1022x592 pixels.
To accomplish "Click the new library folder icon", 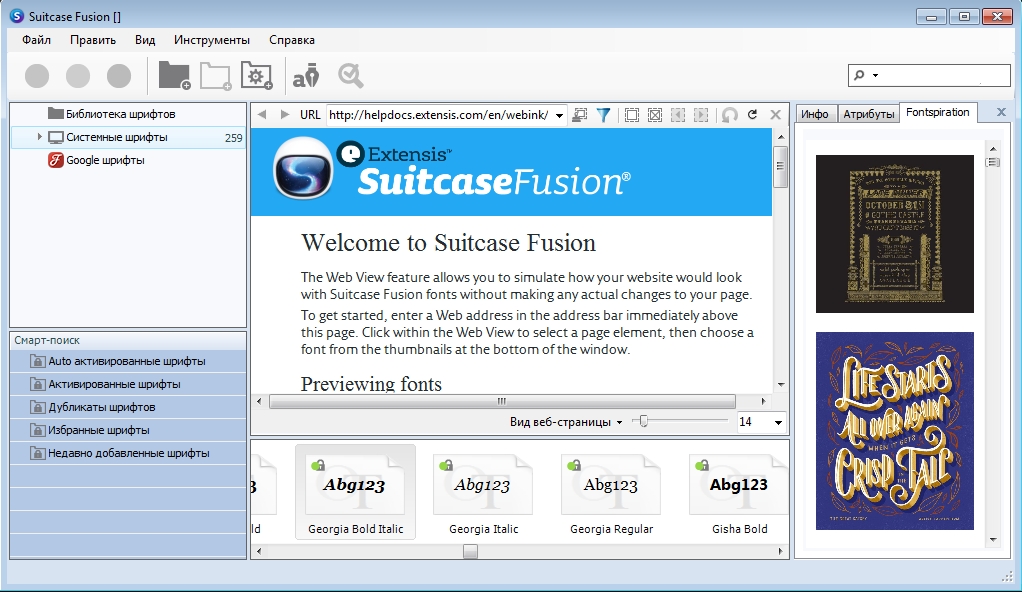I will [174, 76].
